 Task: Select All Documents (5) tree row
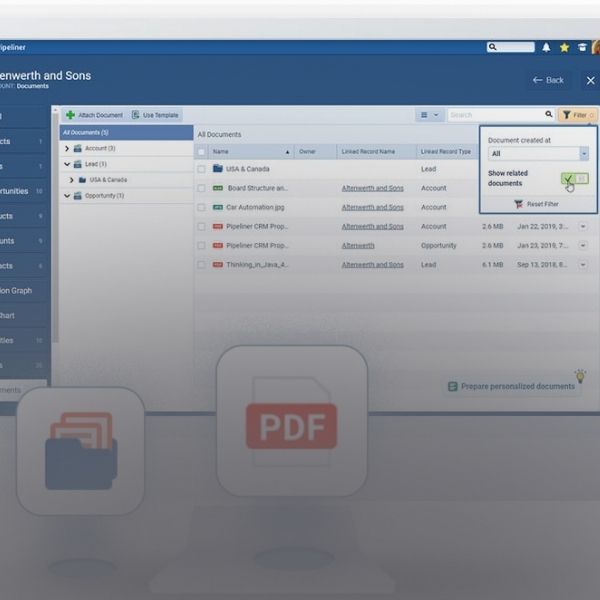(126, 132)
